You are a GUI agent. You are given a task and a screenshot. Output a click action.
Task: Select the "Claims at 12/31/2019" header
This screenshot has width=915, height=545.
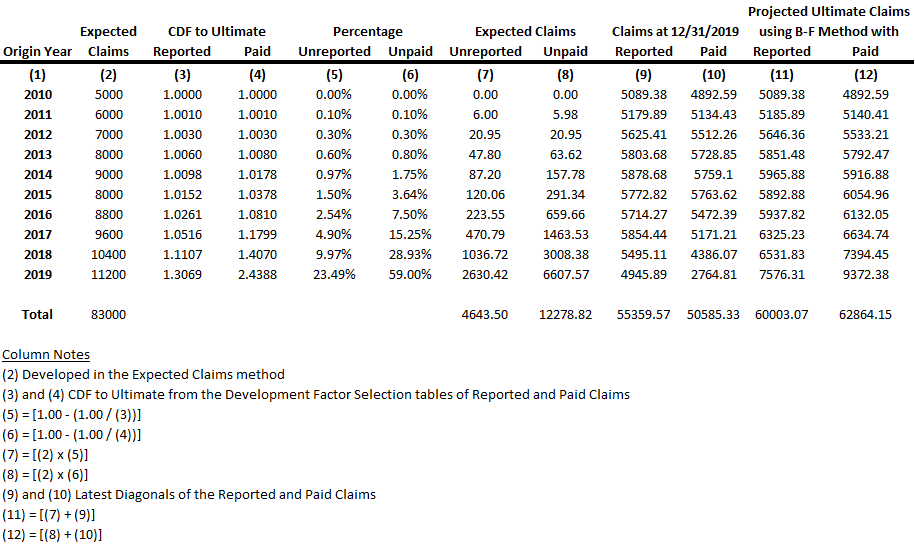pyautogui.click(x=677, y=32)
